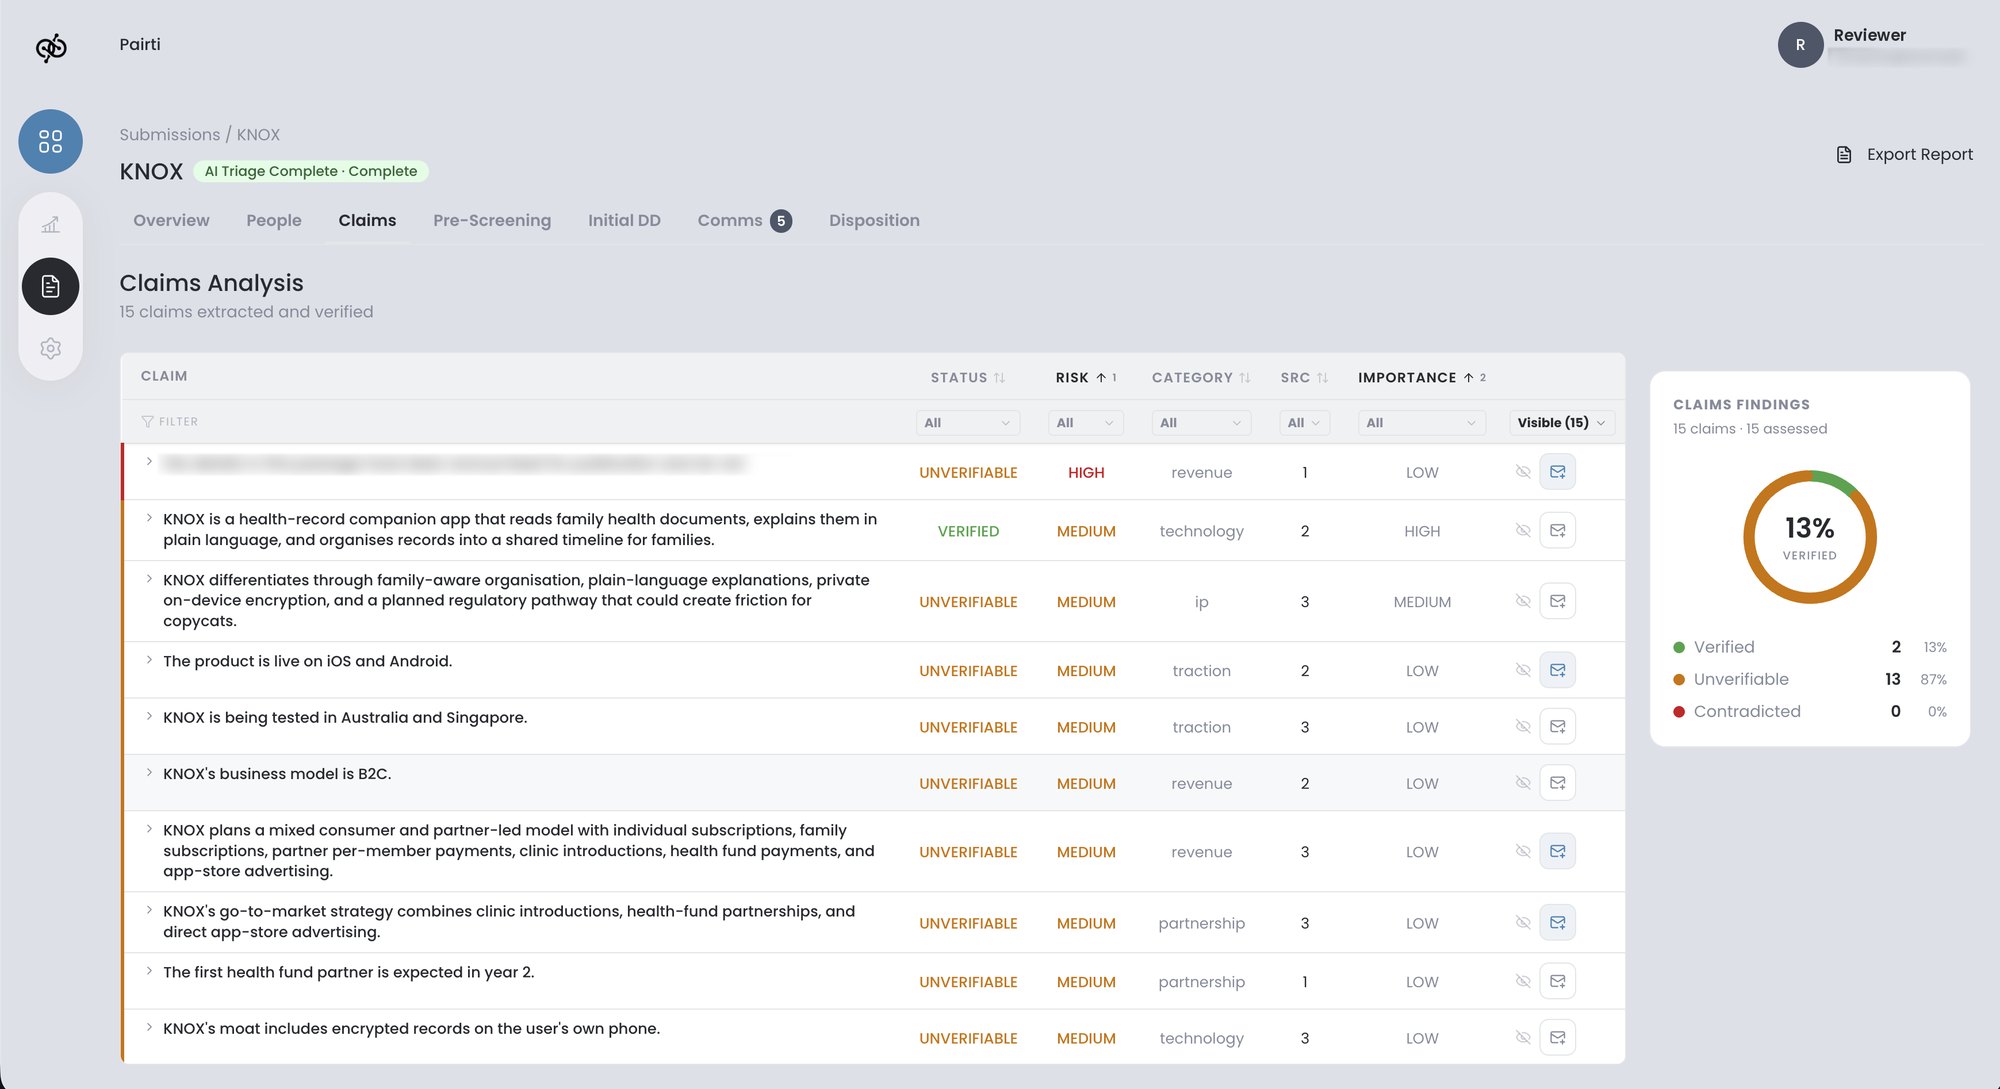Expand the health-record companion app claim row
The width and height of the screenshot is (2000, 1089).
[149, 518]
